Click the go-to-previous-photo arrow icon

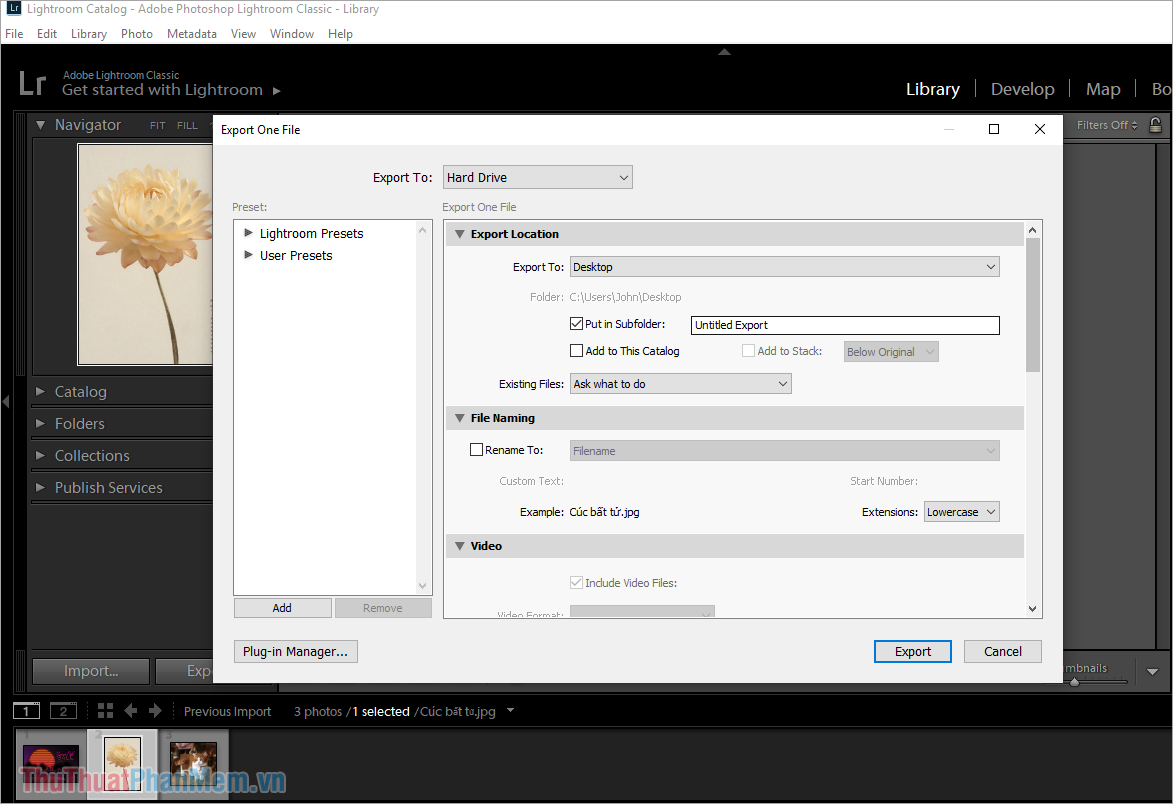click(130, 710)
